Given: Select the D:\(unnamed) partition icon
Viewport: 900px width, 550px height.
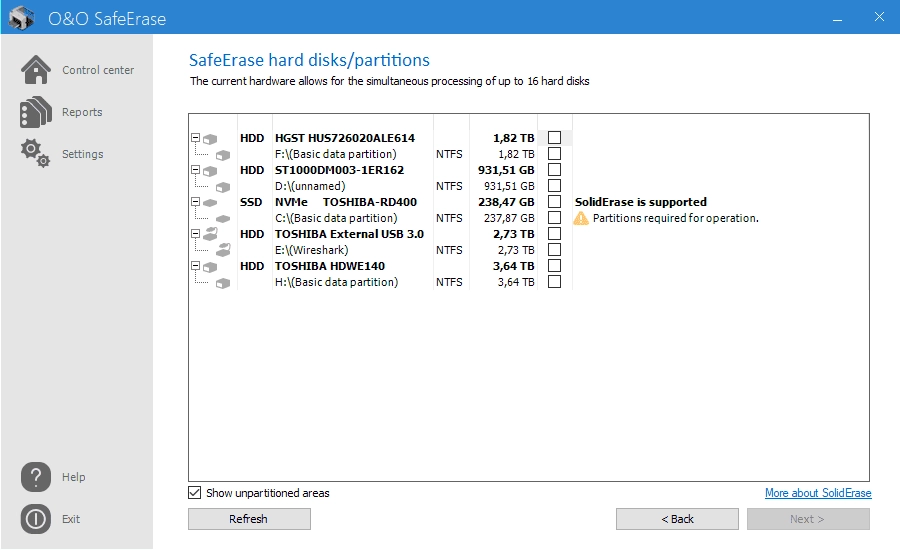Looking at the screenshot, I should click(223, 187).
